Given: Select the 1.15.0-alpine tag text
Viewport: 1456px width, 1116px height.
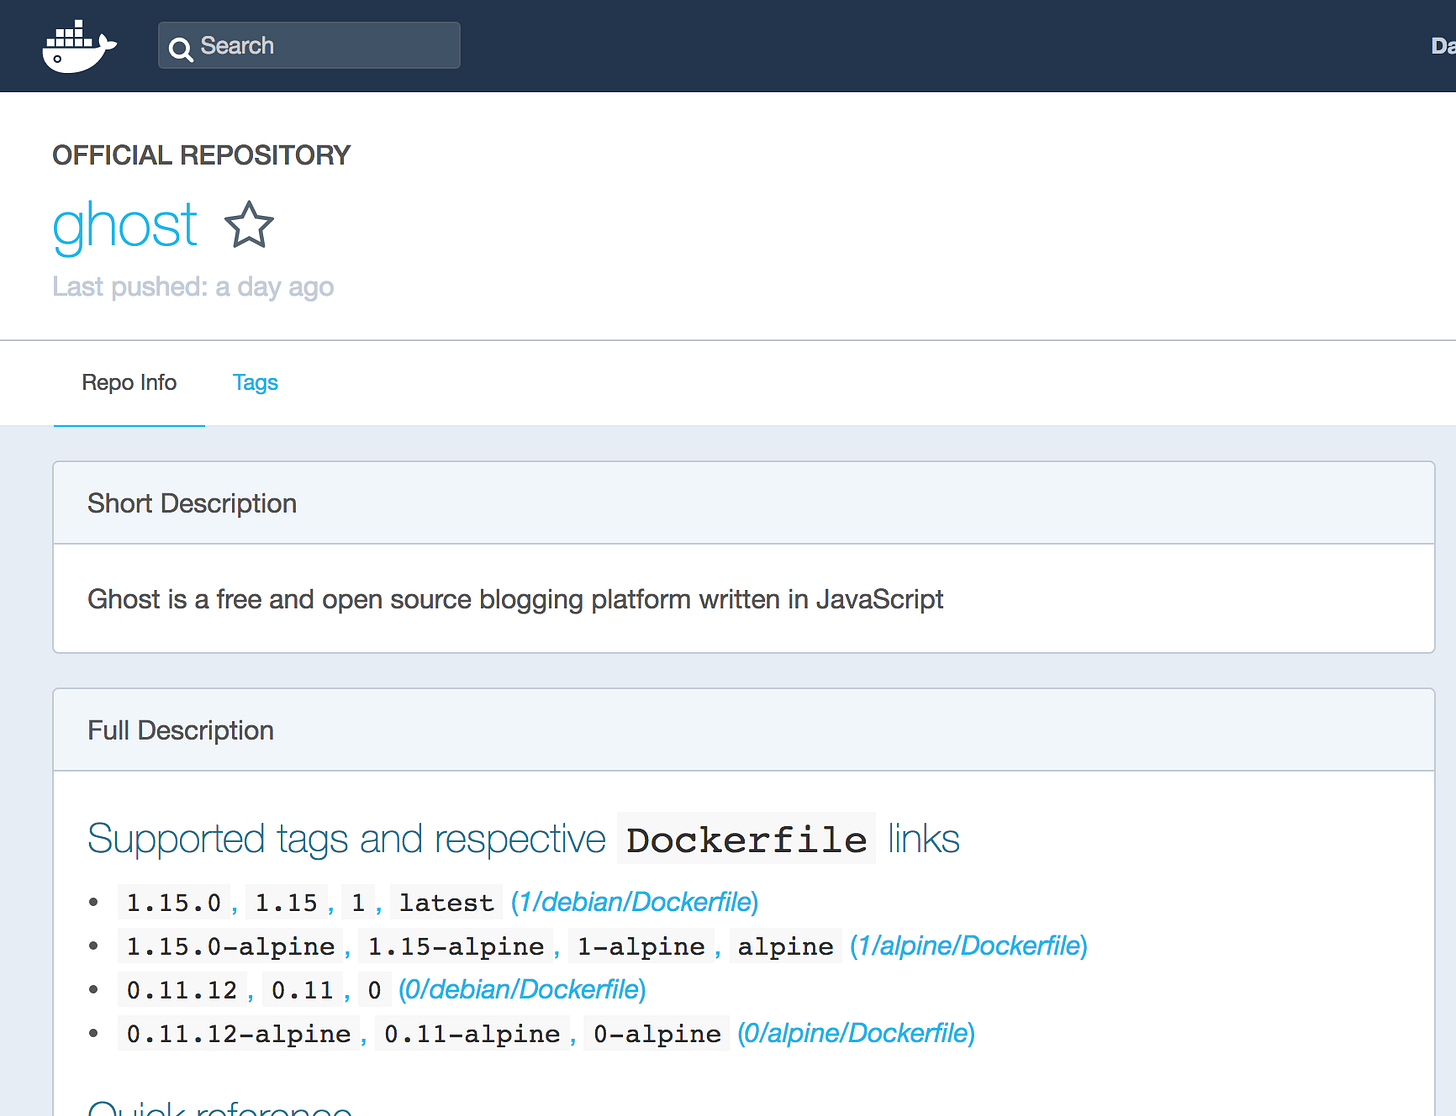Looking at the screenshot, I should click(231, 947).
